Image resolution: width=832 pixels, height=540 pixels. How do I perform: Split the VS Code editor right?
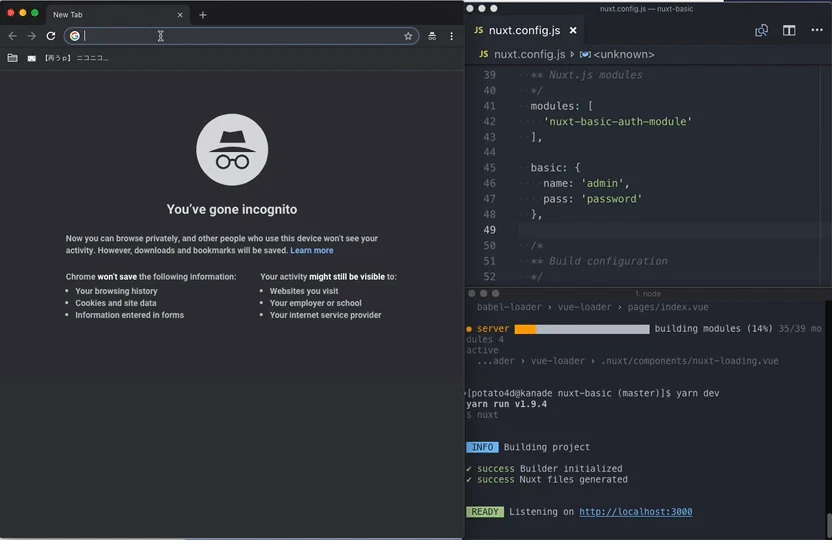[789, 30]
